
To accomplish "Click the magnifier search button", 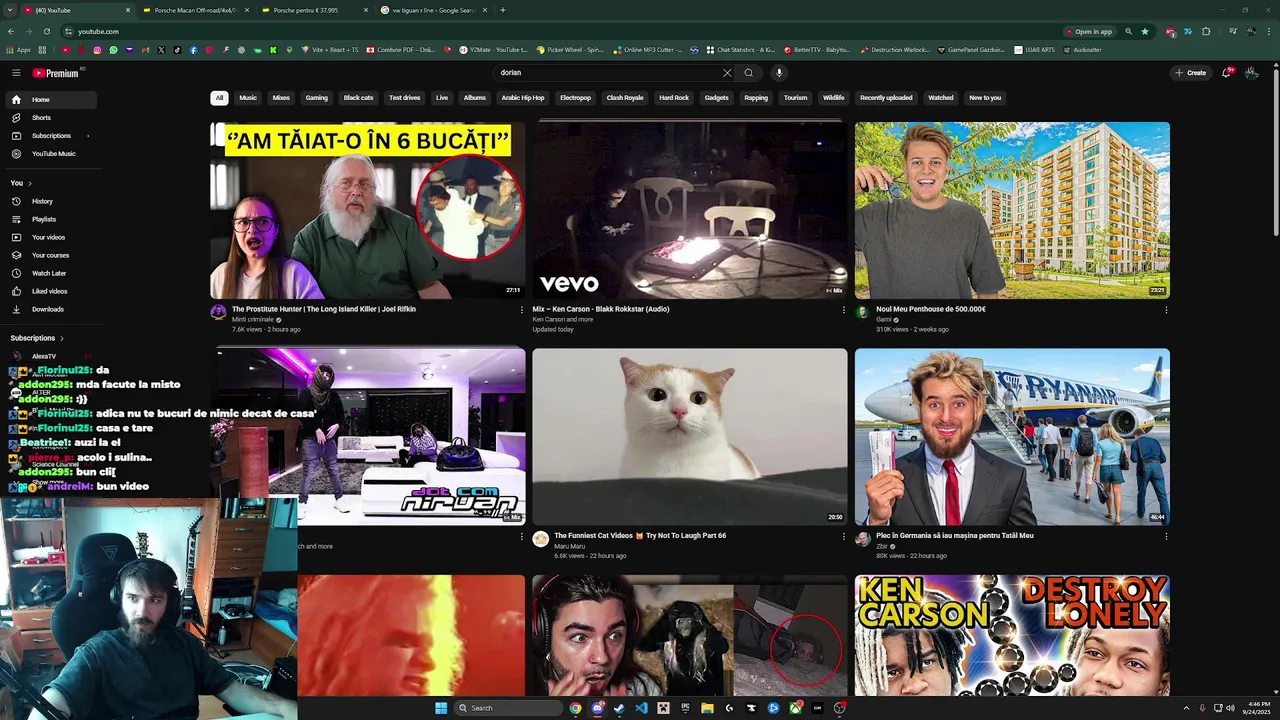I will [x=748, y=73].
